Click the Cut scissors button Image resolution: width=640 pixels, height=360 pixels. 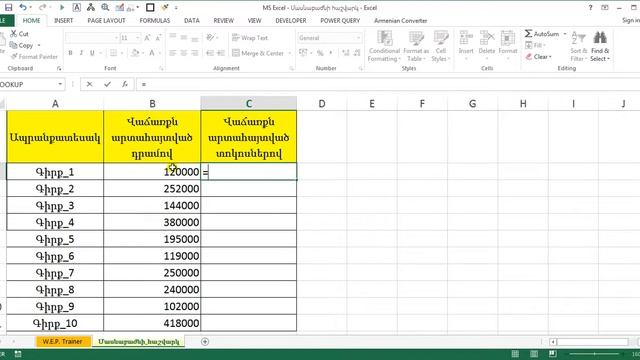tap(19, 34)
